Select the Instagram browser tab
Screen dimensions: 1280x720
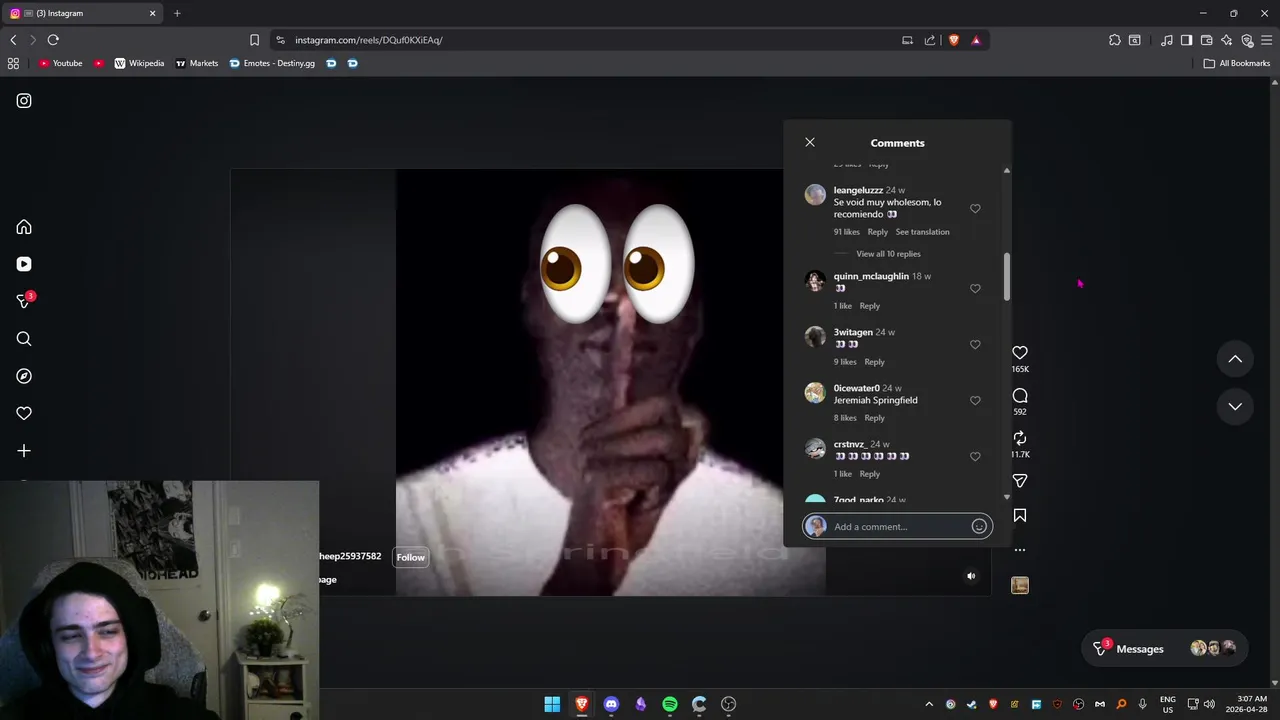(x=82, y=13)
